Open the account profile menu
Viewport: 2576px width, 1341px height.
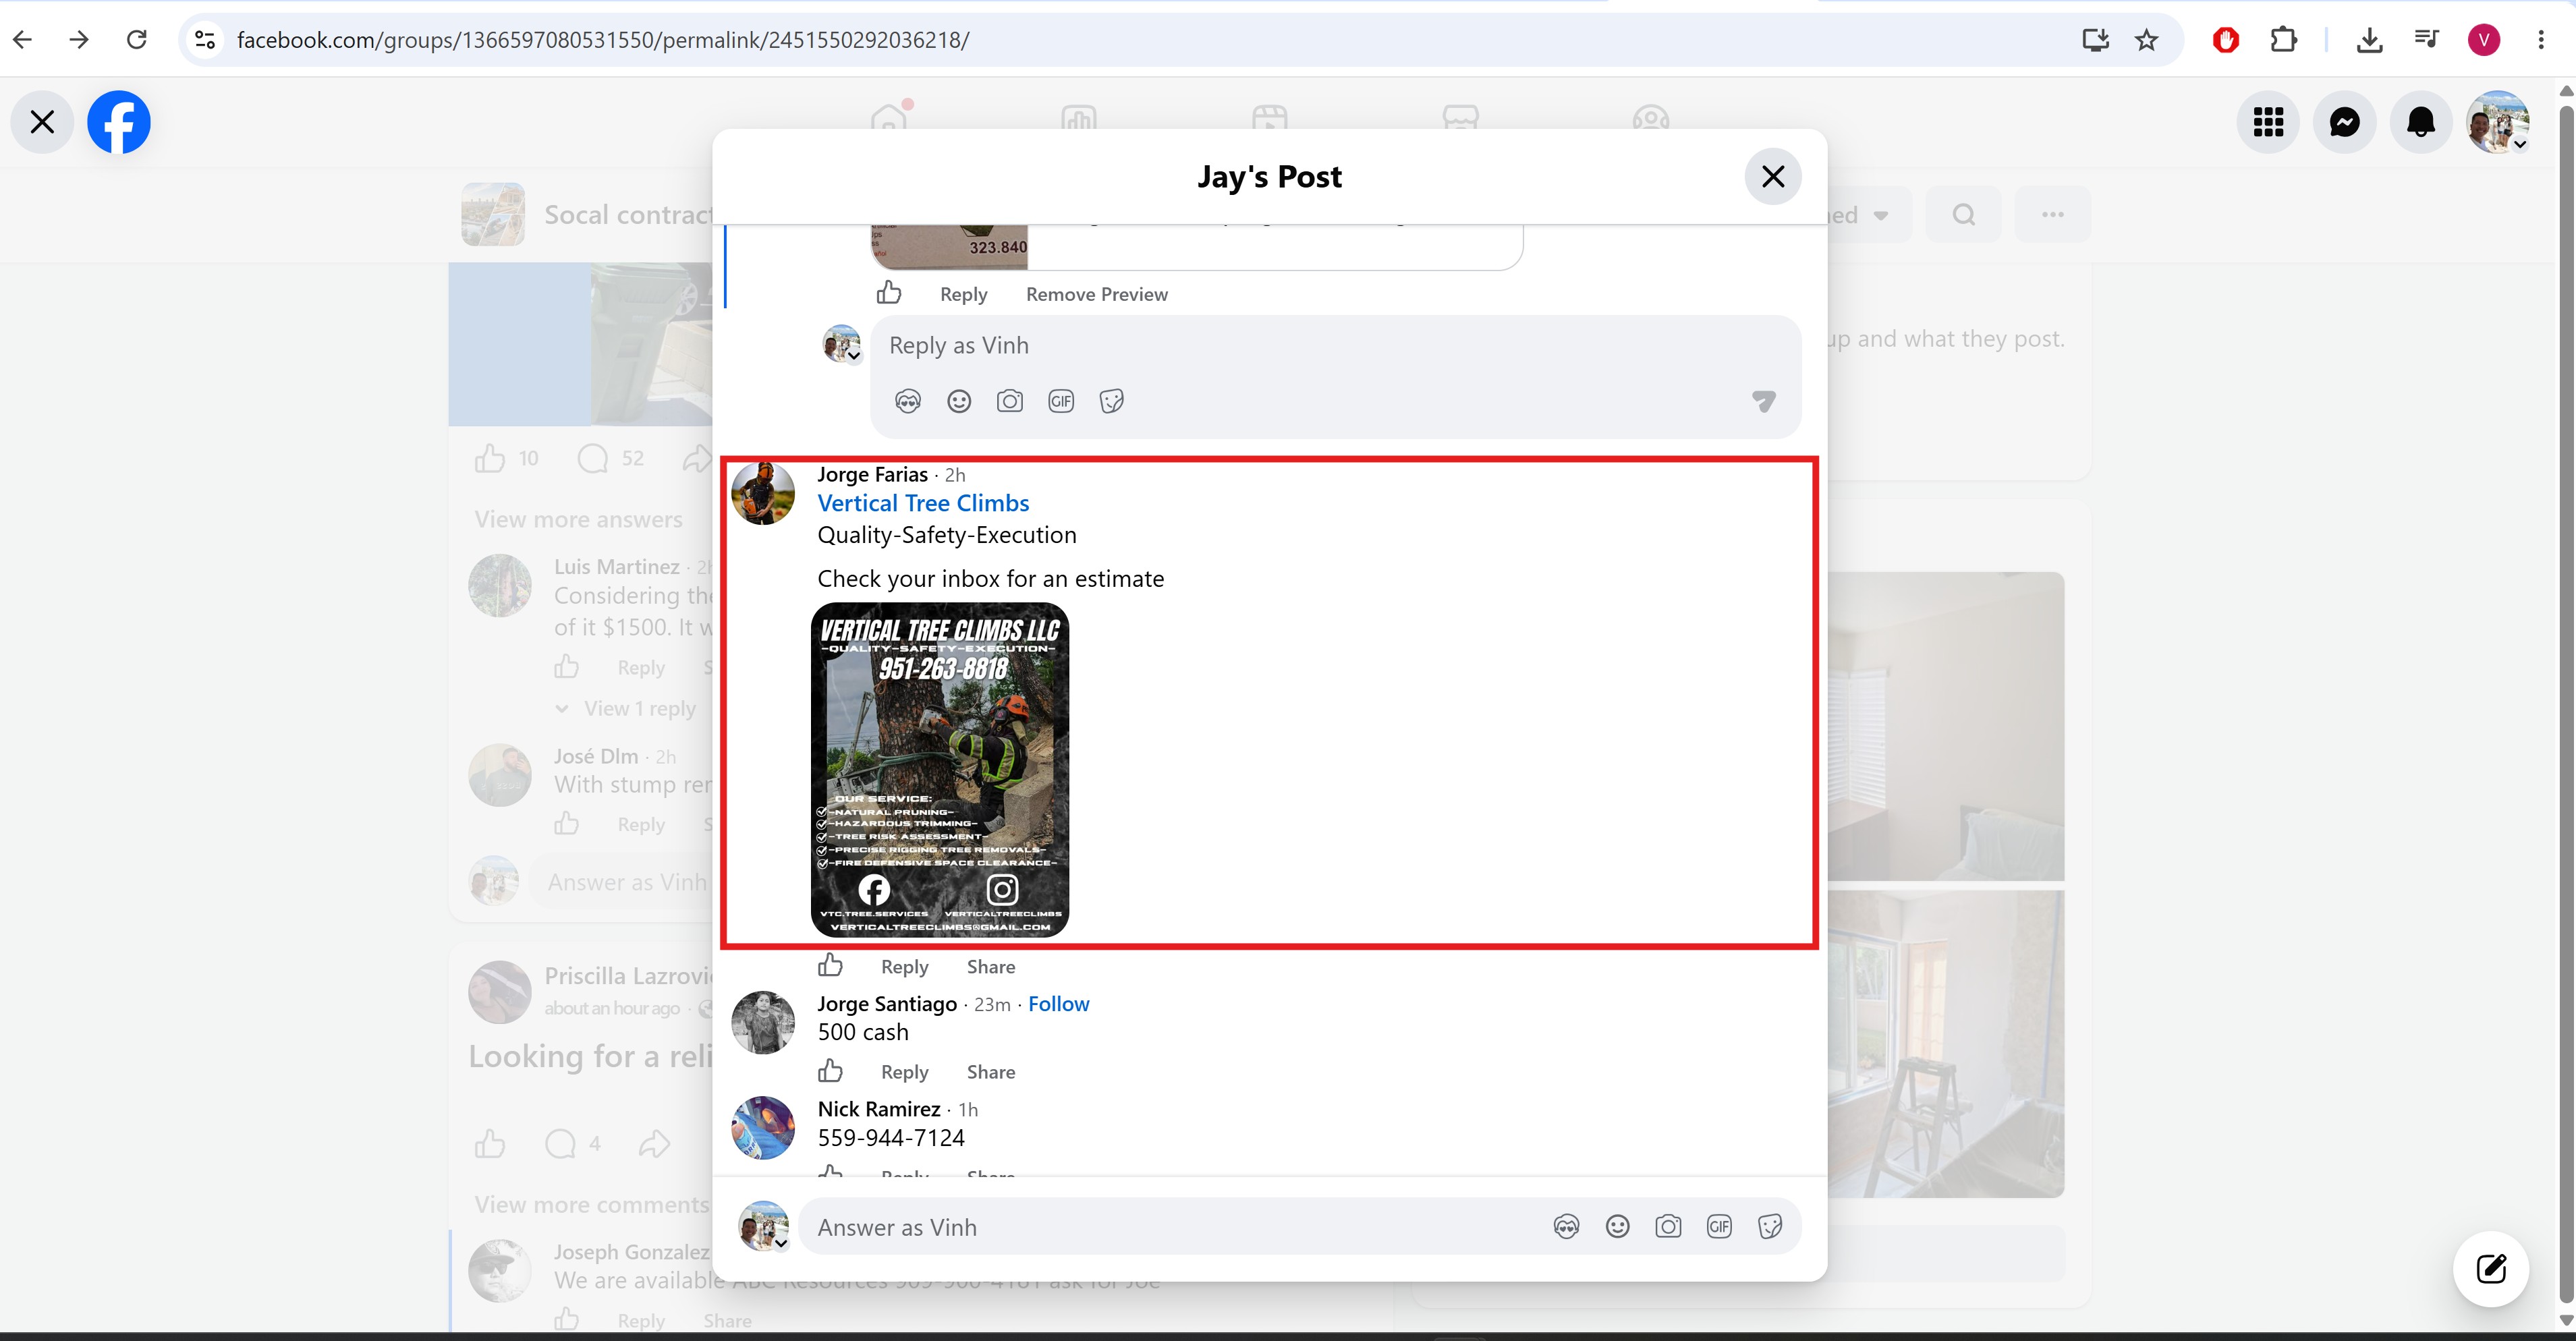click(2497, 122)
